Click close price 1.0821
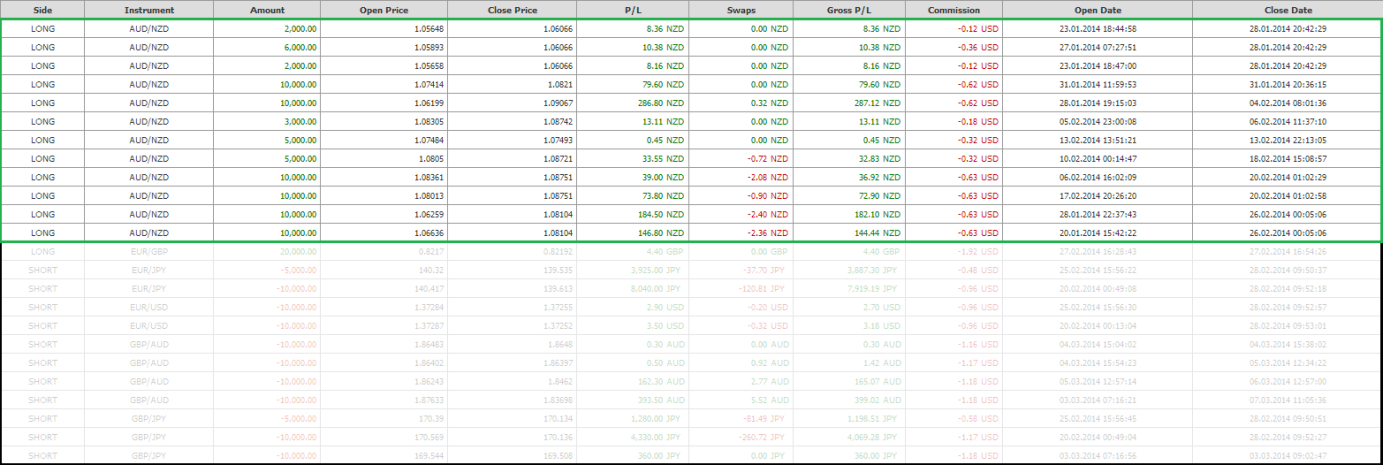Image resolution: width=1383 pixels, height=465 pixels. click(x=511, y=85)
